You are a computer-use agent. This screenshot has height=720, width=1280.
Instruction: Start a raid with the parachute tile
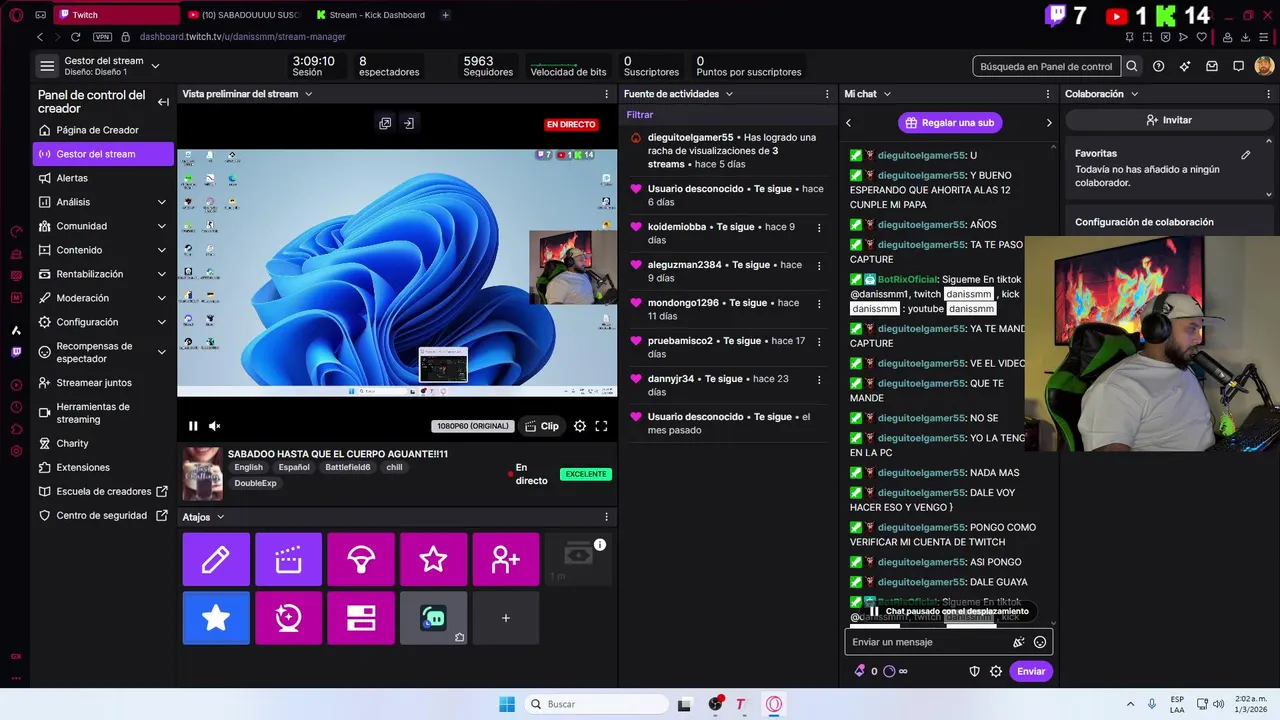pos(361,559)
